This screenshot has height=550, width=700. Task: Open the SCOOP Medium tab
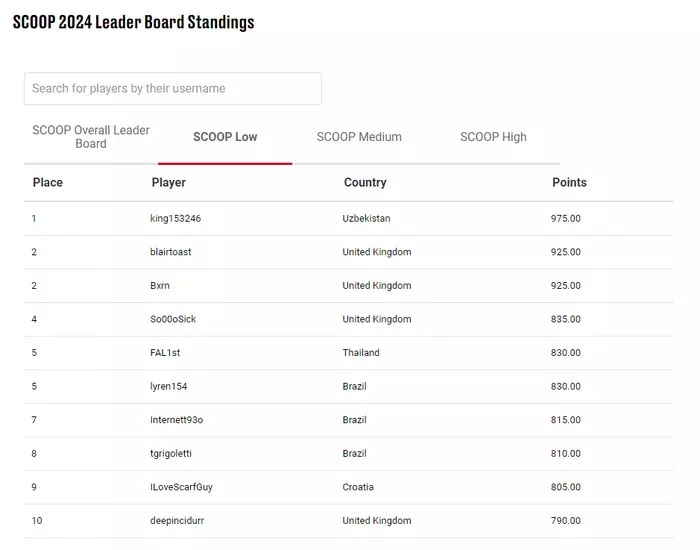coord(359,137)
